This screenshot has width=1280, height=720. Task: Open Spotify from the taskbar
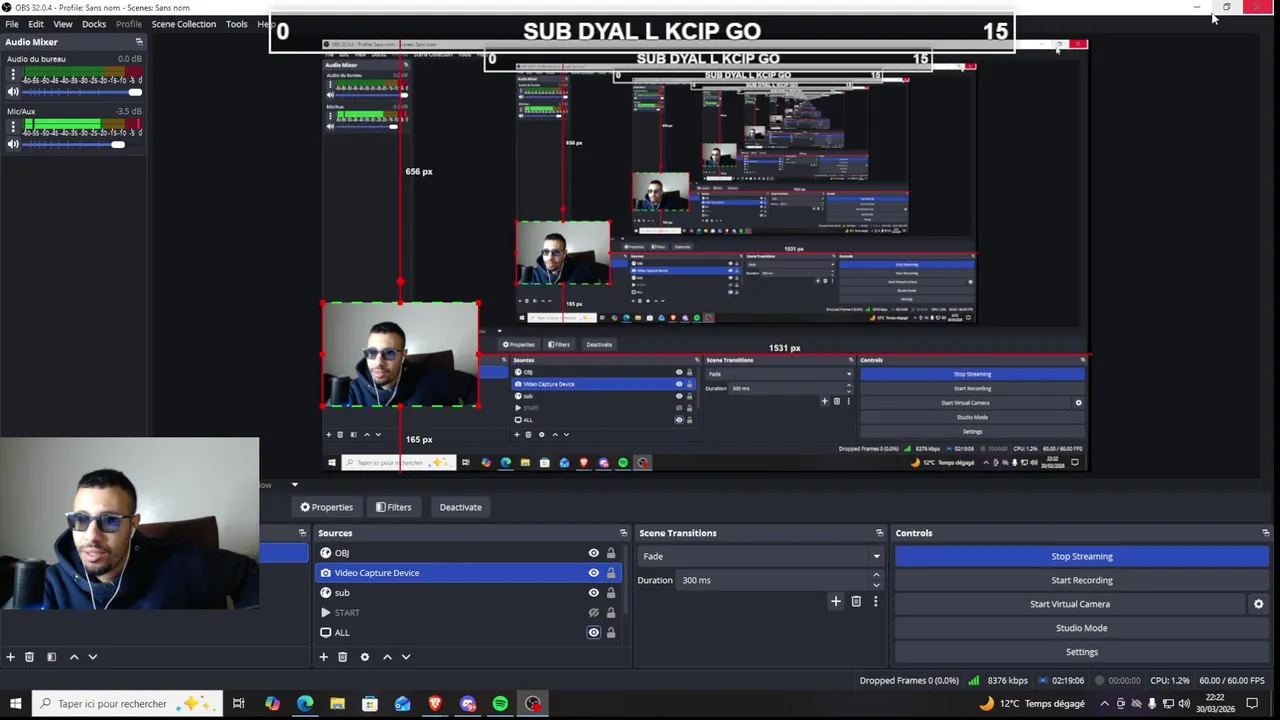point(500,704)
